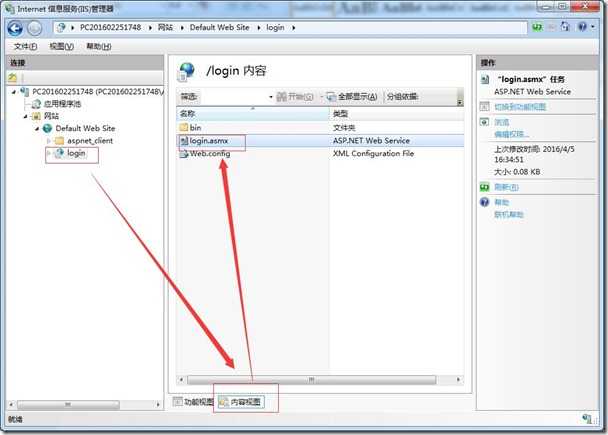
Task: Switch to the Content View tab
Action: (x=240, y=402)
